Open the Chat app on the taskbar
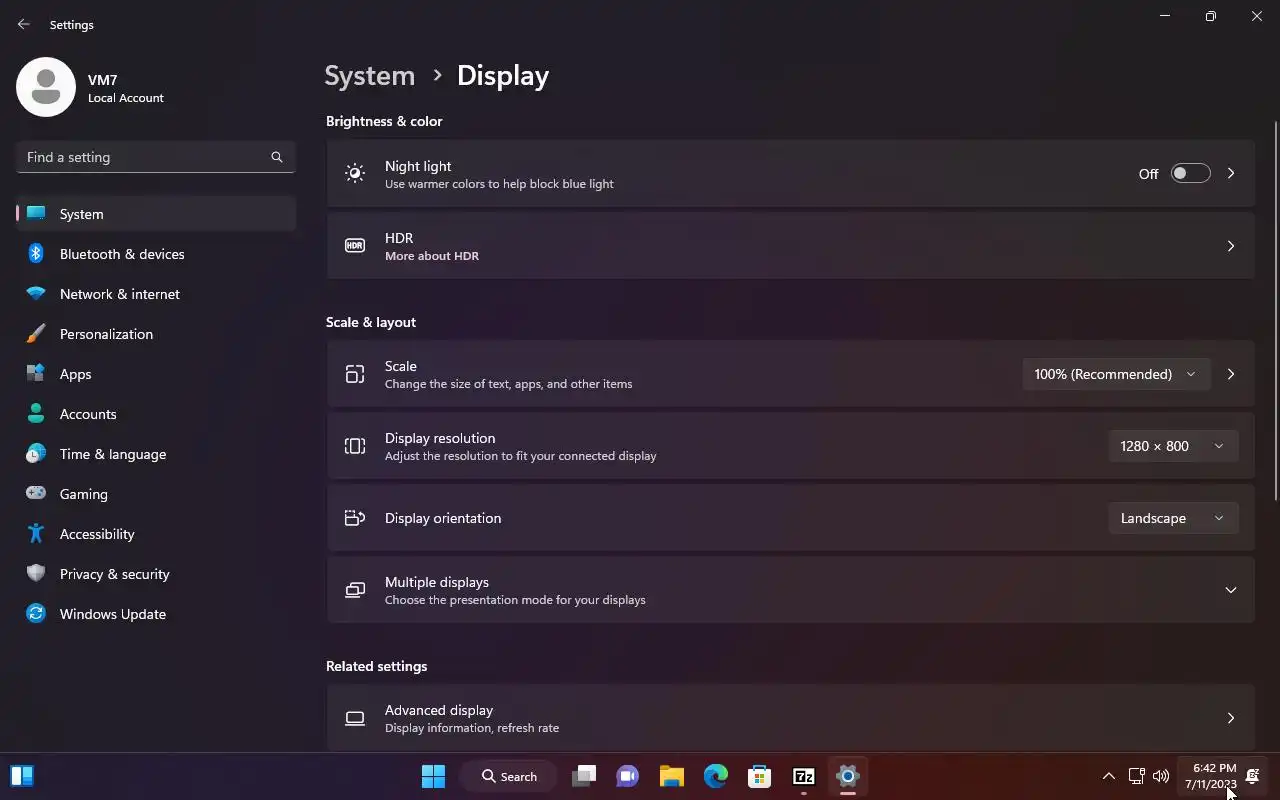The image size is (1280, 800). coord(628,776)
